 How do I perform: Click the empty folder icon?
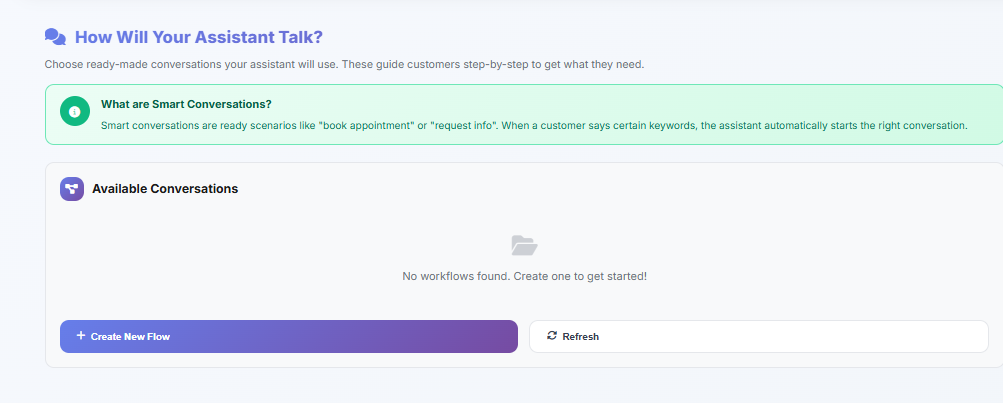coord(524,245)
